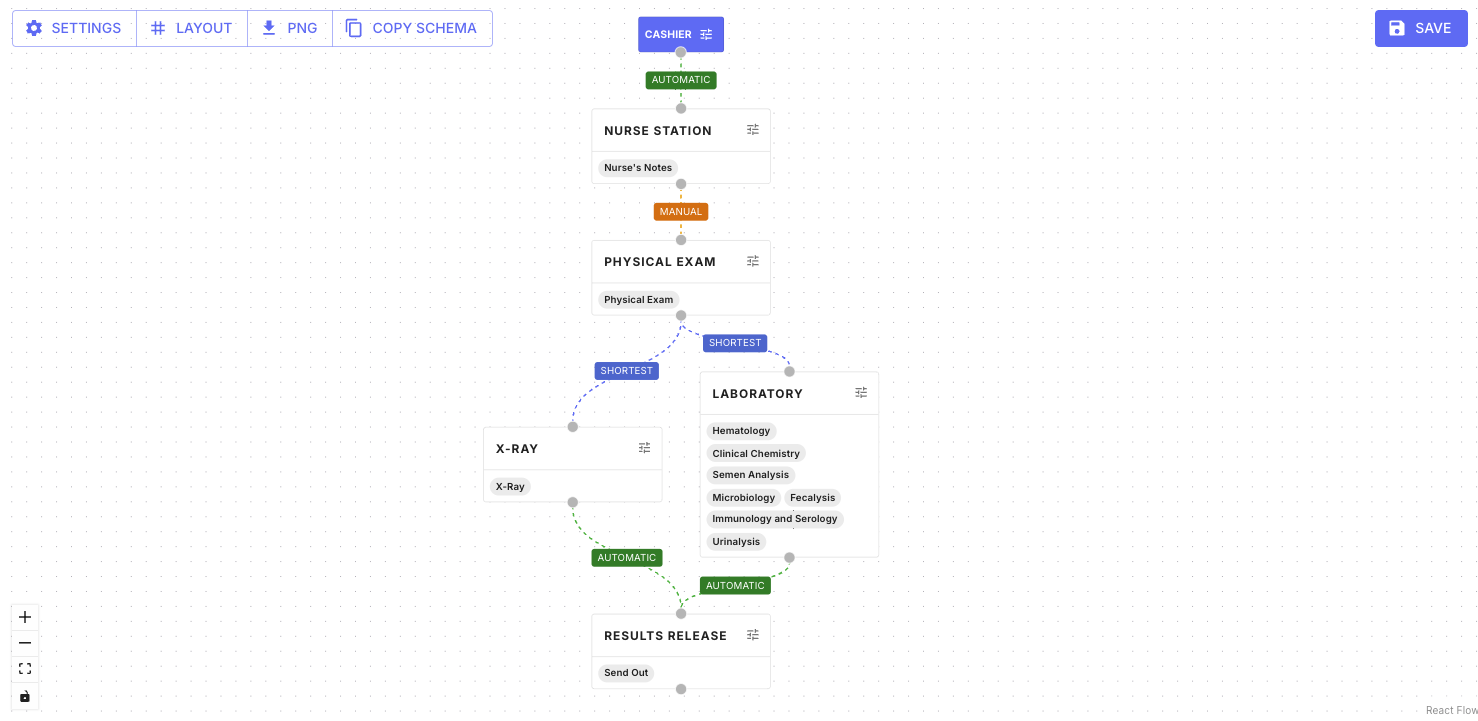1478x721 pixels.
Task: Click the Layout toolbar button
Action: point(191,28)
